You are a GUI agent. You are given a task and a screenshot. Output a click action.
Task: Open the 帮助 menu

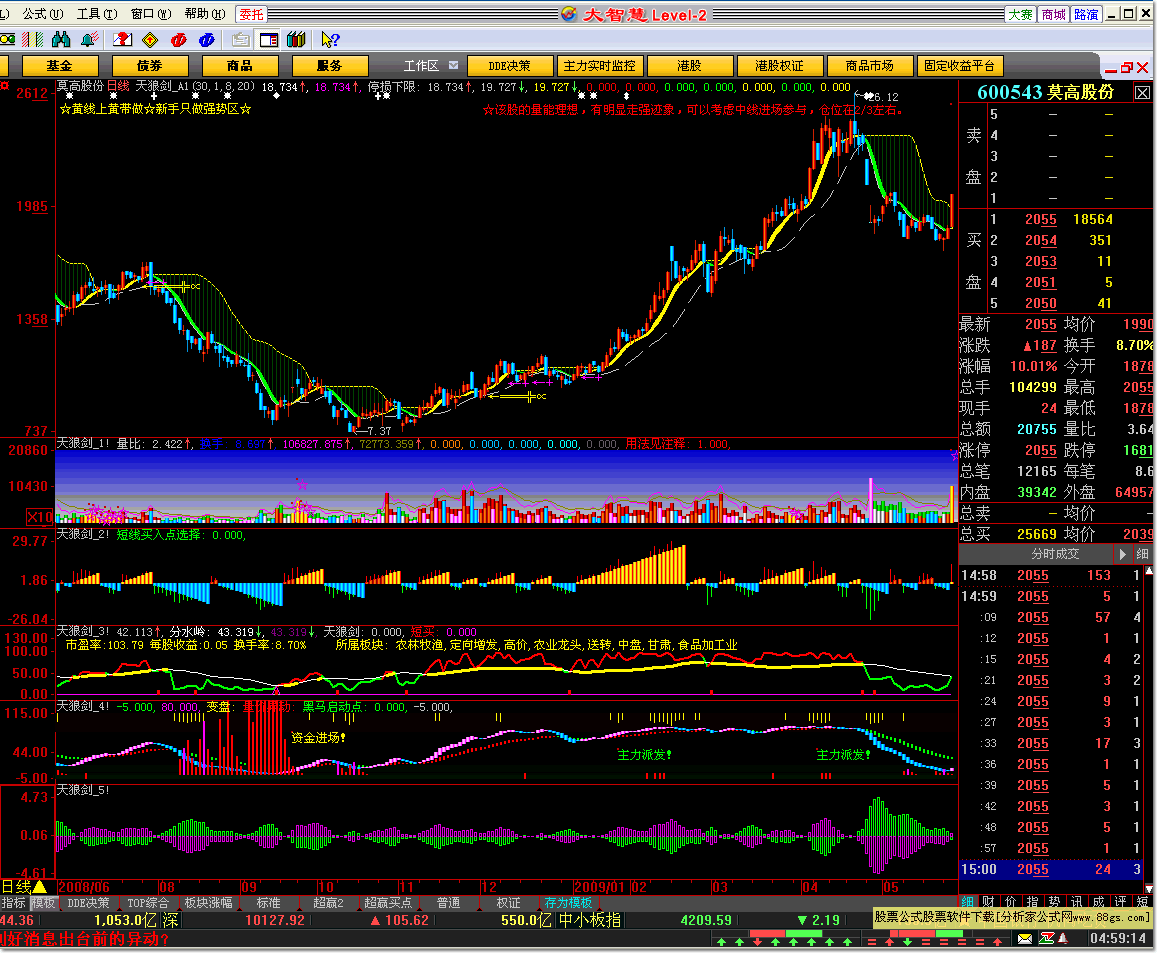coord(205,14)
